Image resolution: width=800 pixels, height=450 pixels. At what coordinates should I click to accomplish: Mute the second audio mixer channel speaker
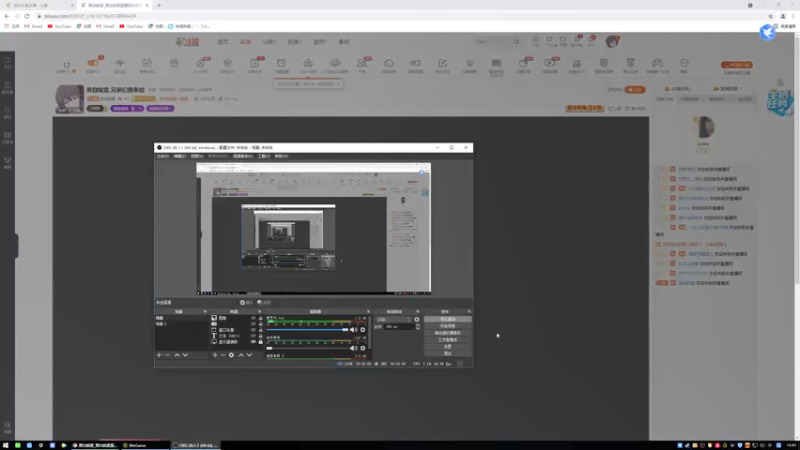(354, 348)
